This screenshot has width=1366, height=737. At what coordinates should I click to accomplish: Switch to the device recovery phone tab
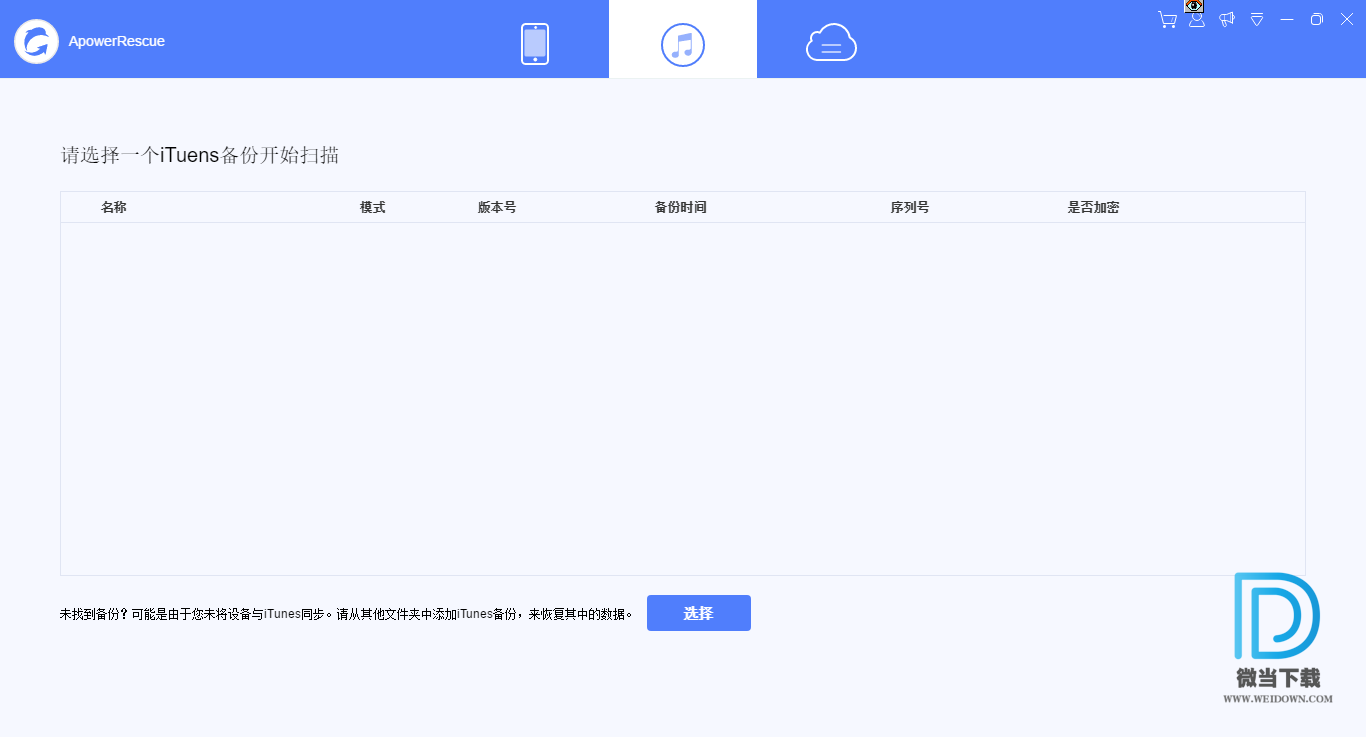(535, 44)
